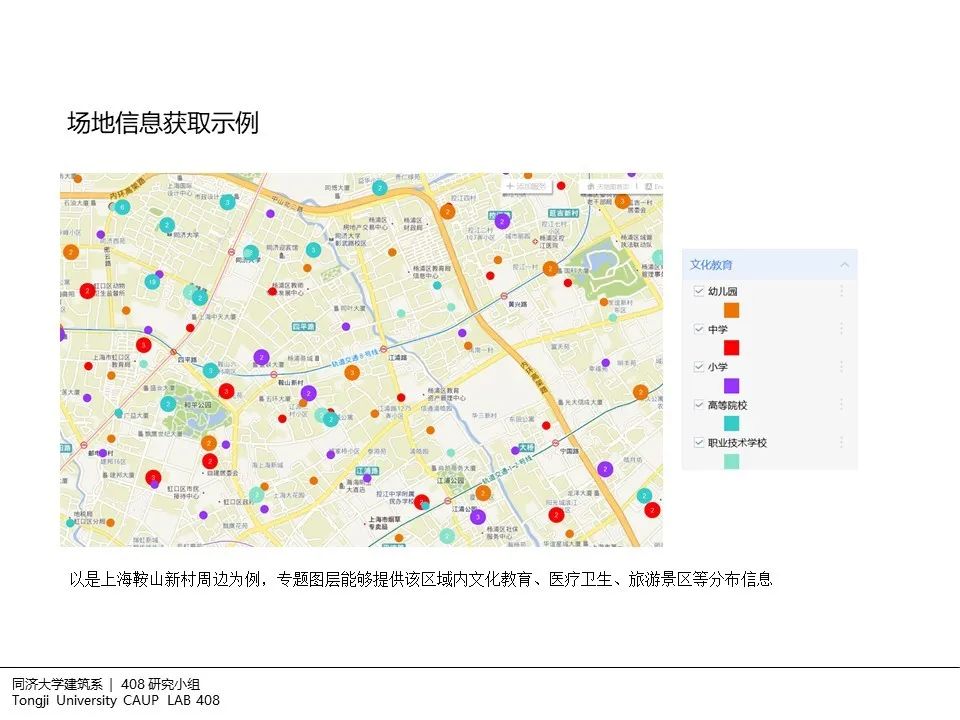Click the footer text 同济大学建筑系 | 408 研究小组
Viewport: 960px width, 720px height.
tap(106, 684)
